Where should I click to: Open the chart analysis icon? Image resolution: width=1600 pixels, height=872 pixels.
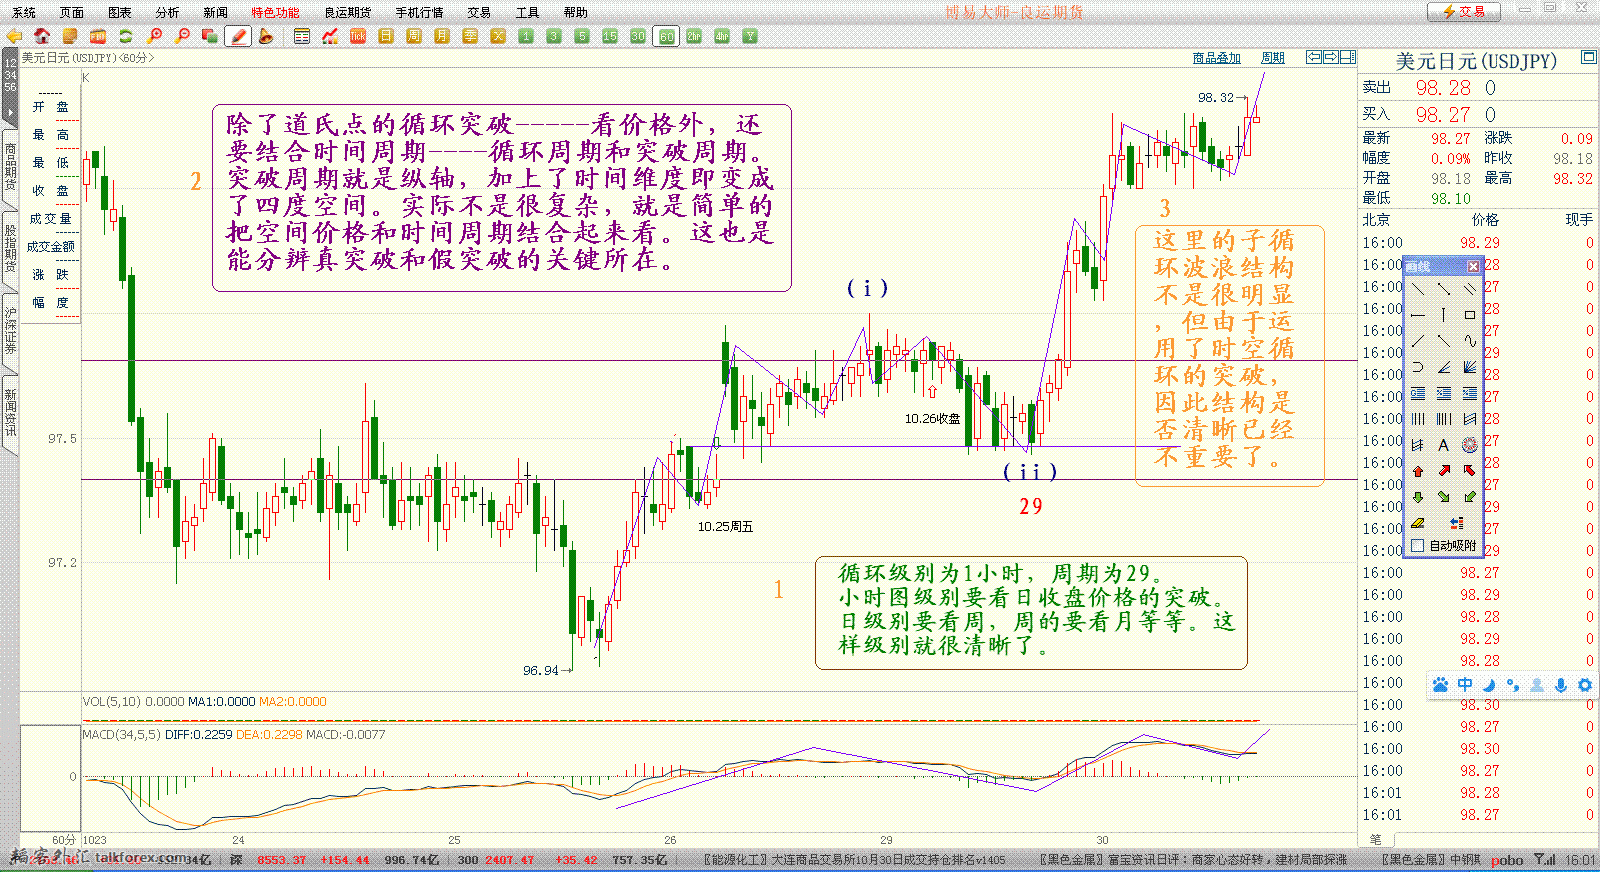330,36
